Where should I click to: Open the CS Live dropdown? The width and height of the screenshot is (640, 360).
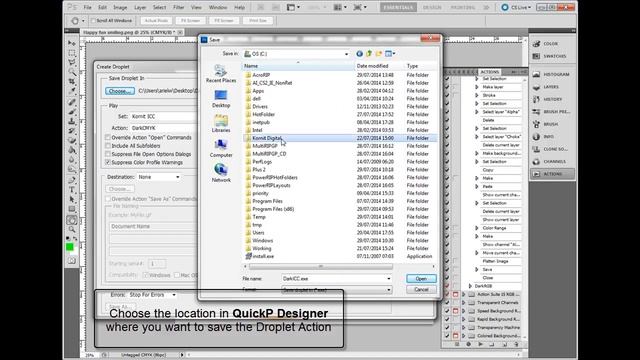pos(516,7)
